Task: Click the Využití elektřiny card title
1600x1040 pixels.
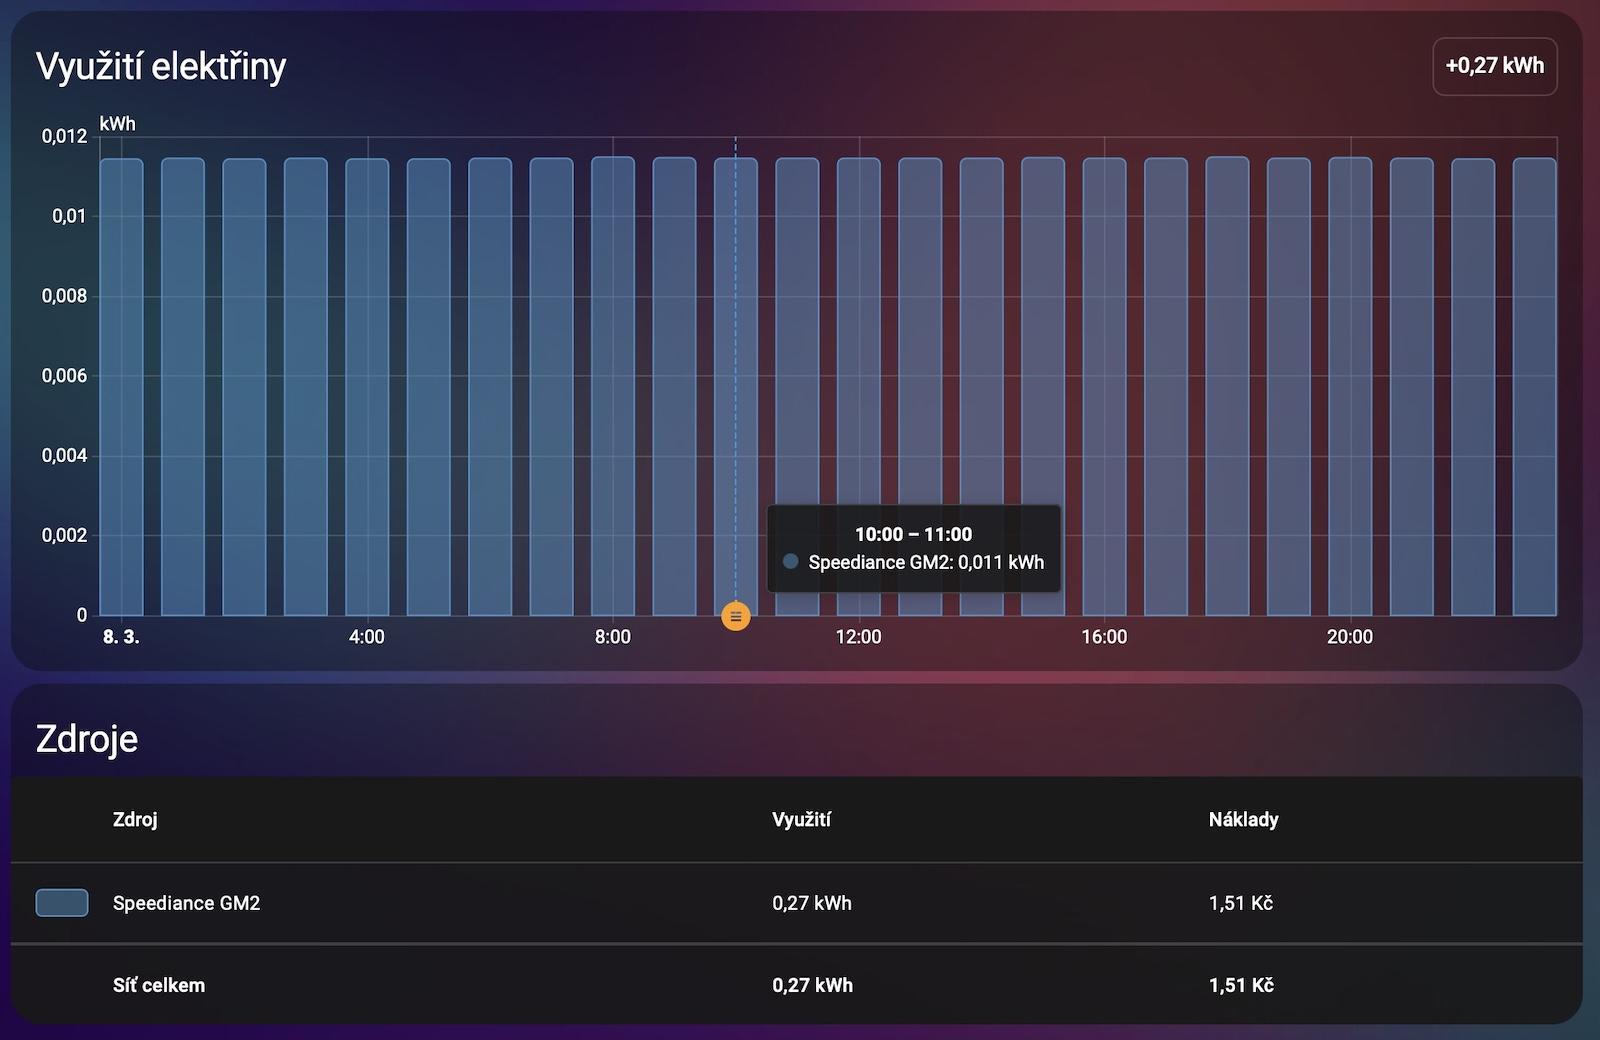Action: pyautogui.click(x=161, y=66)
